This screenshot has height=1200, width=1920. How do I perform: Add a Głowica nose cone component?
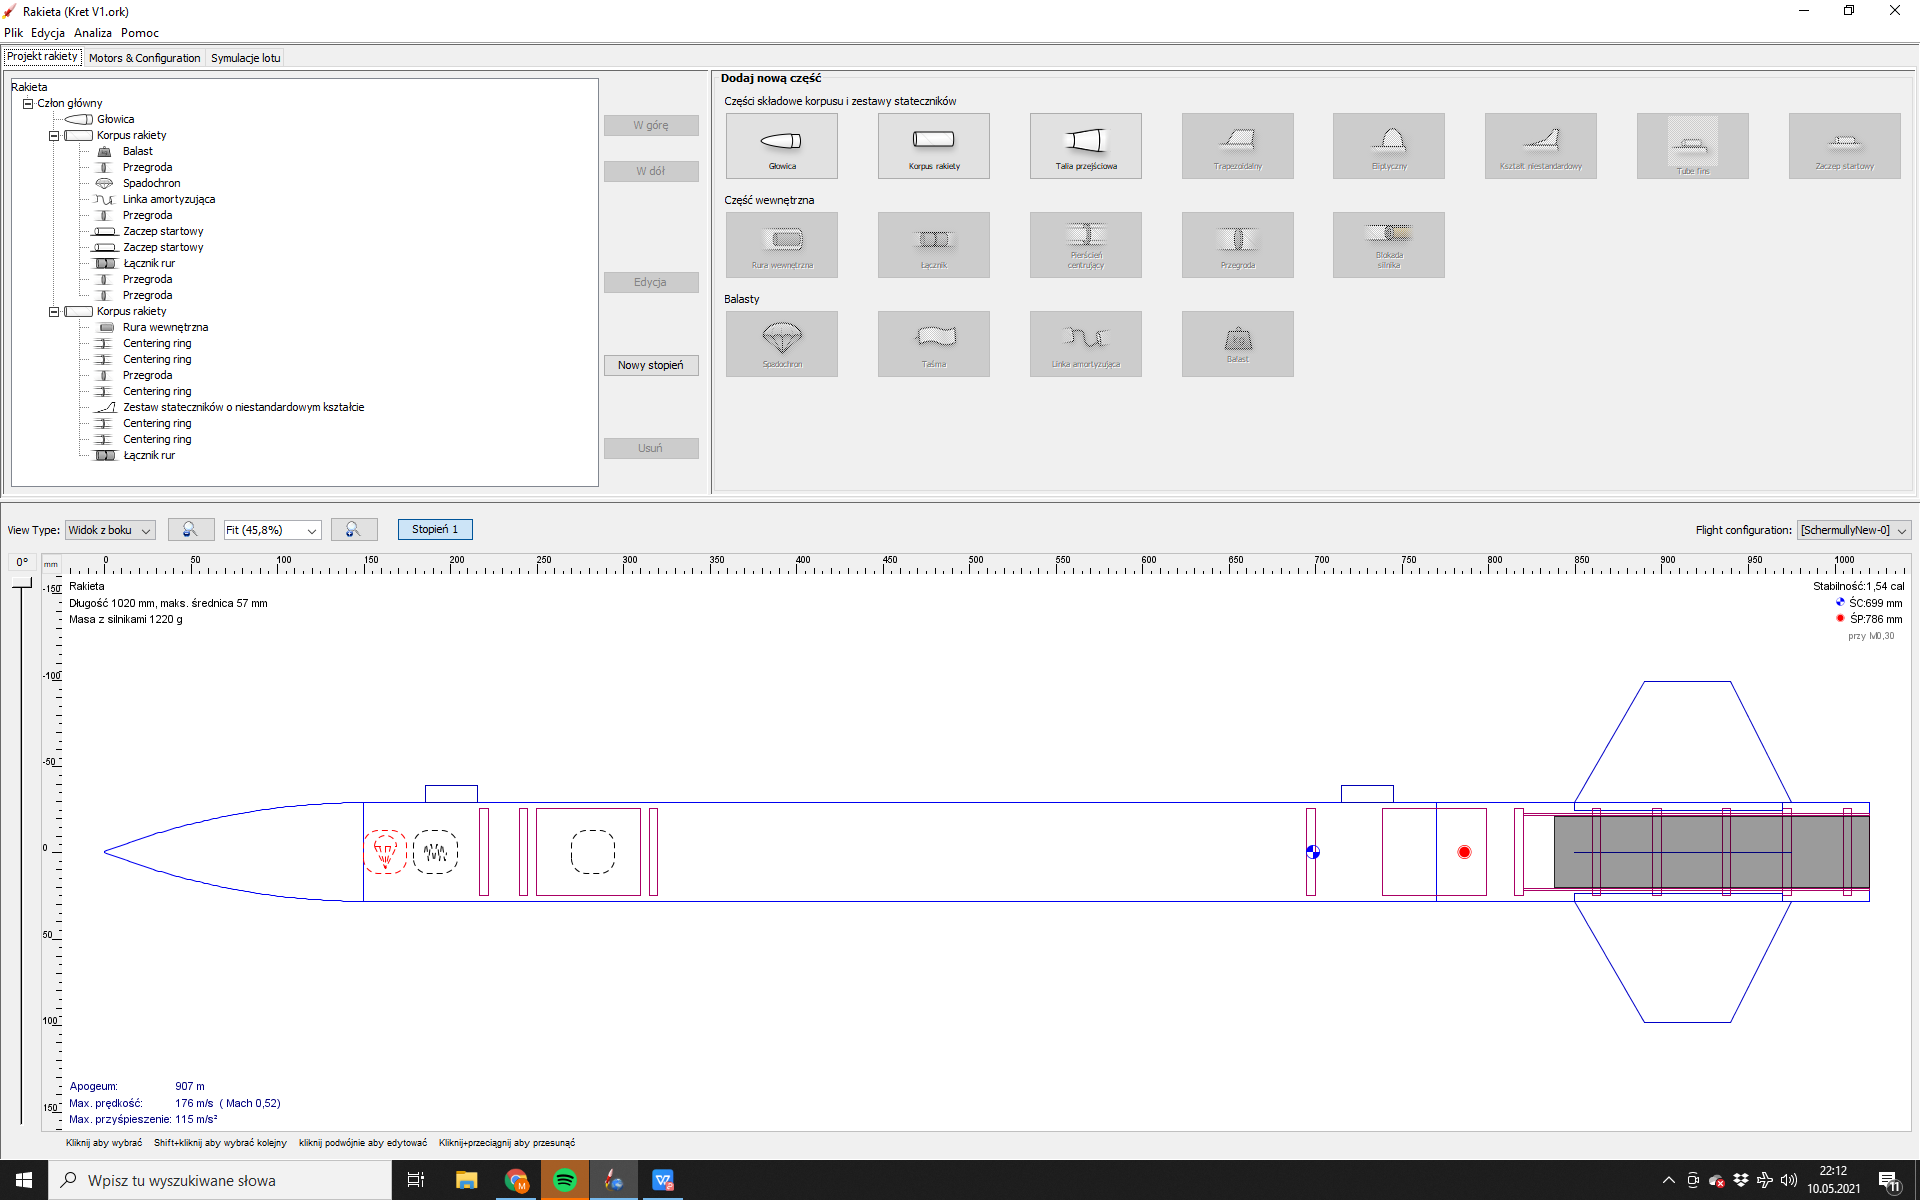click(x=782, y=146)
